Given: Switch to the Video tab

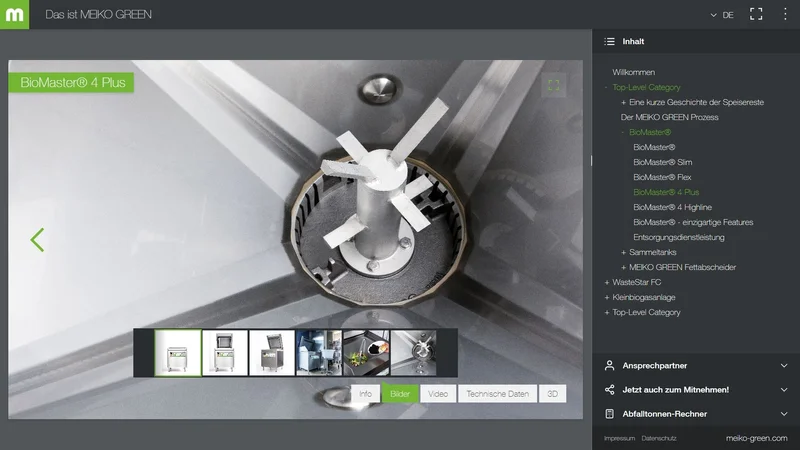Looking at the screenshot, I should click(437, 394).
